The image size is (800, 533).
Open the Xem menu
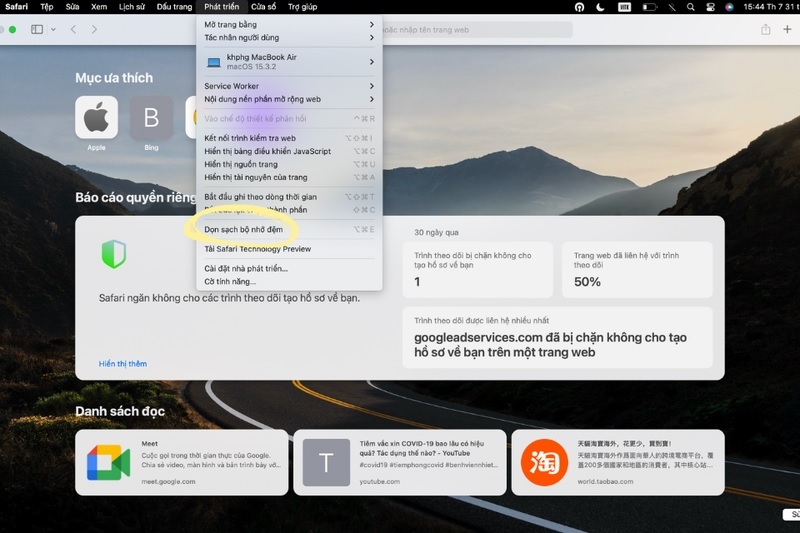tap(99, 7)
